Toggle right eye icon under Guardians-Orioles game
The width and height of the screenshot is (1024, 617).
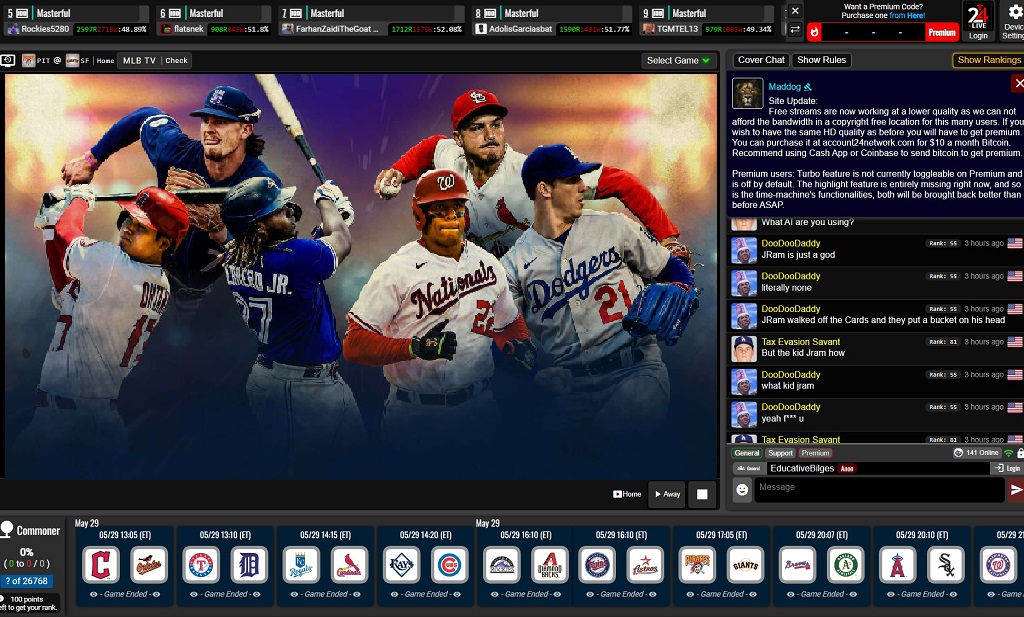(156, 595)
